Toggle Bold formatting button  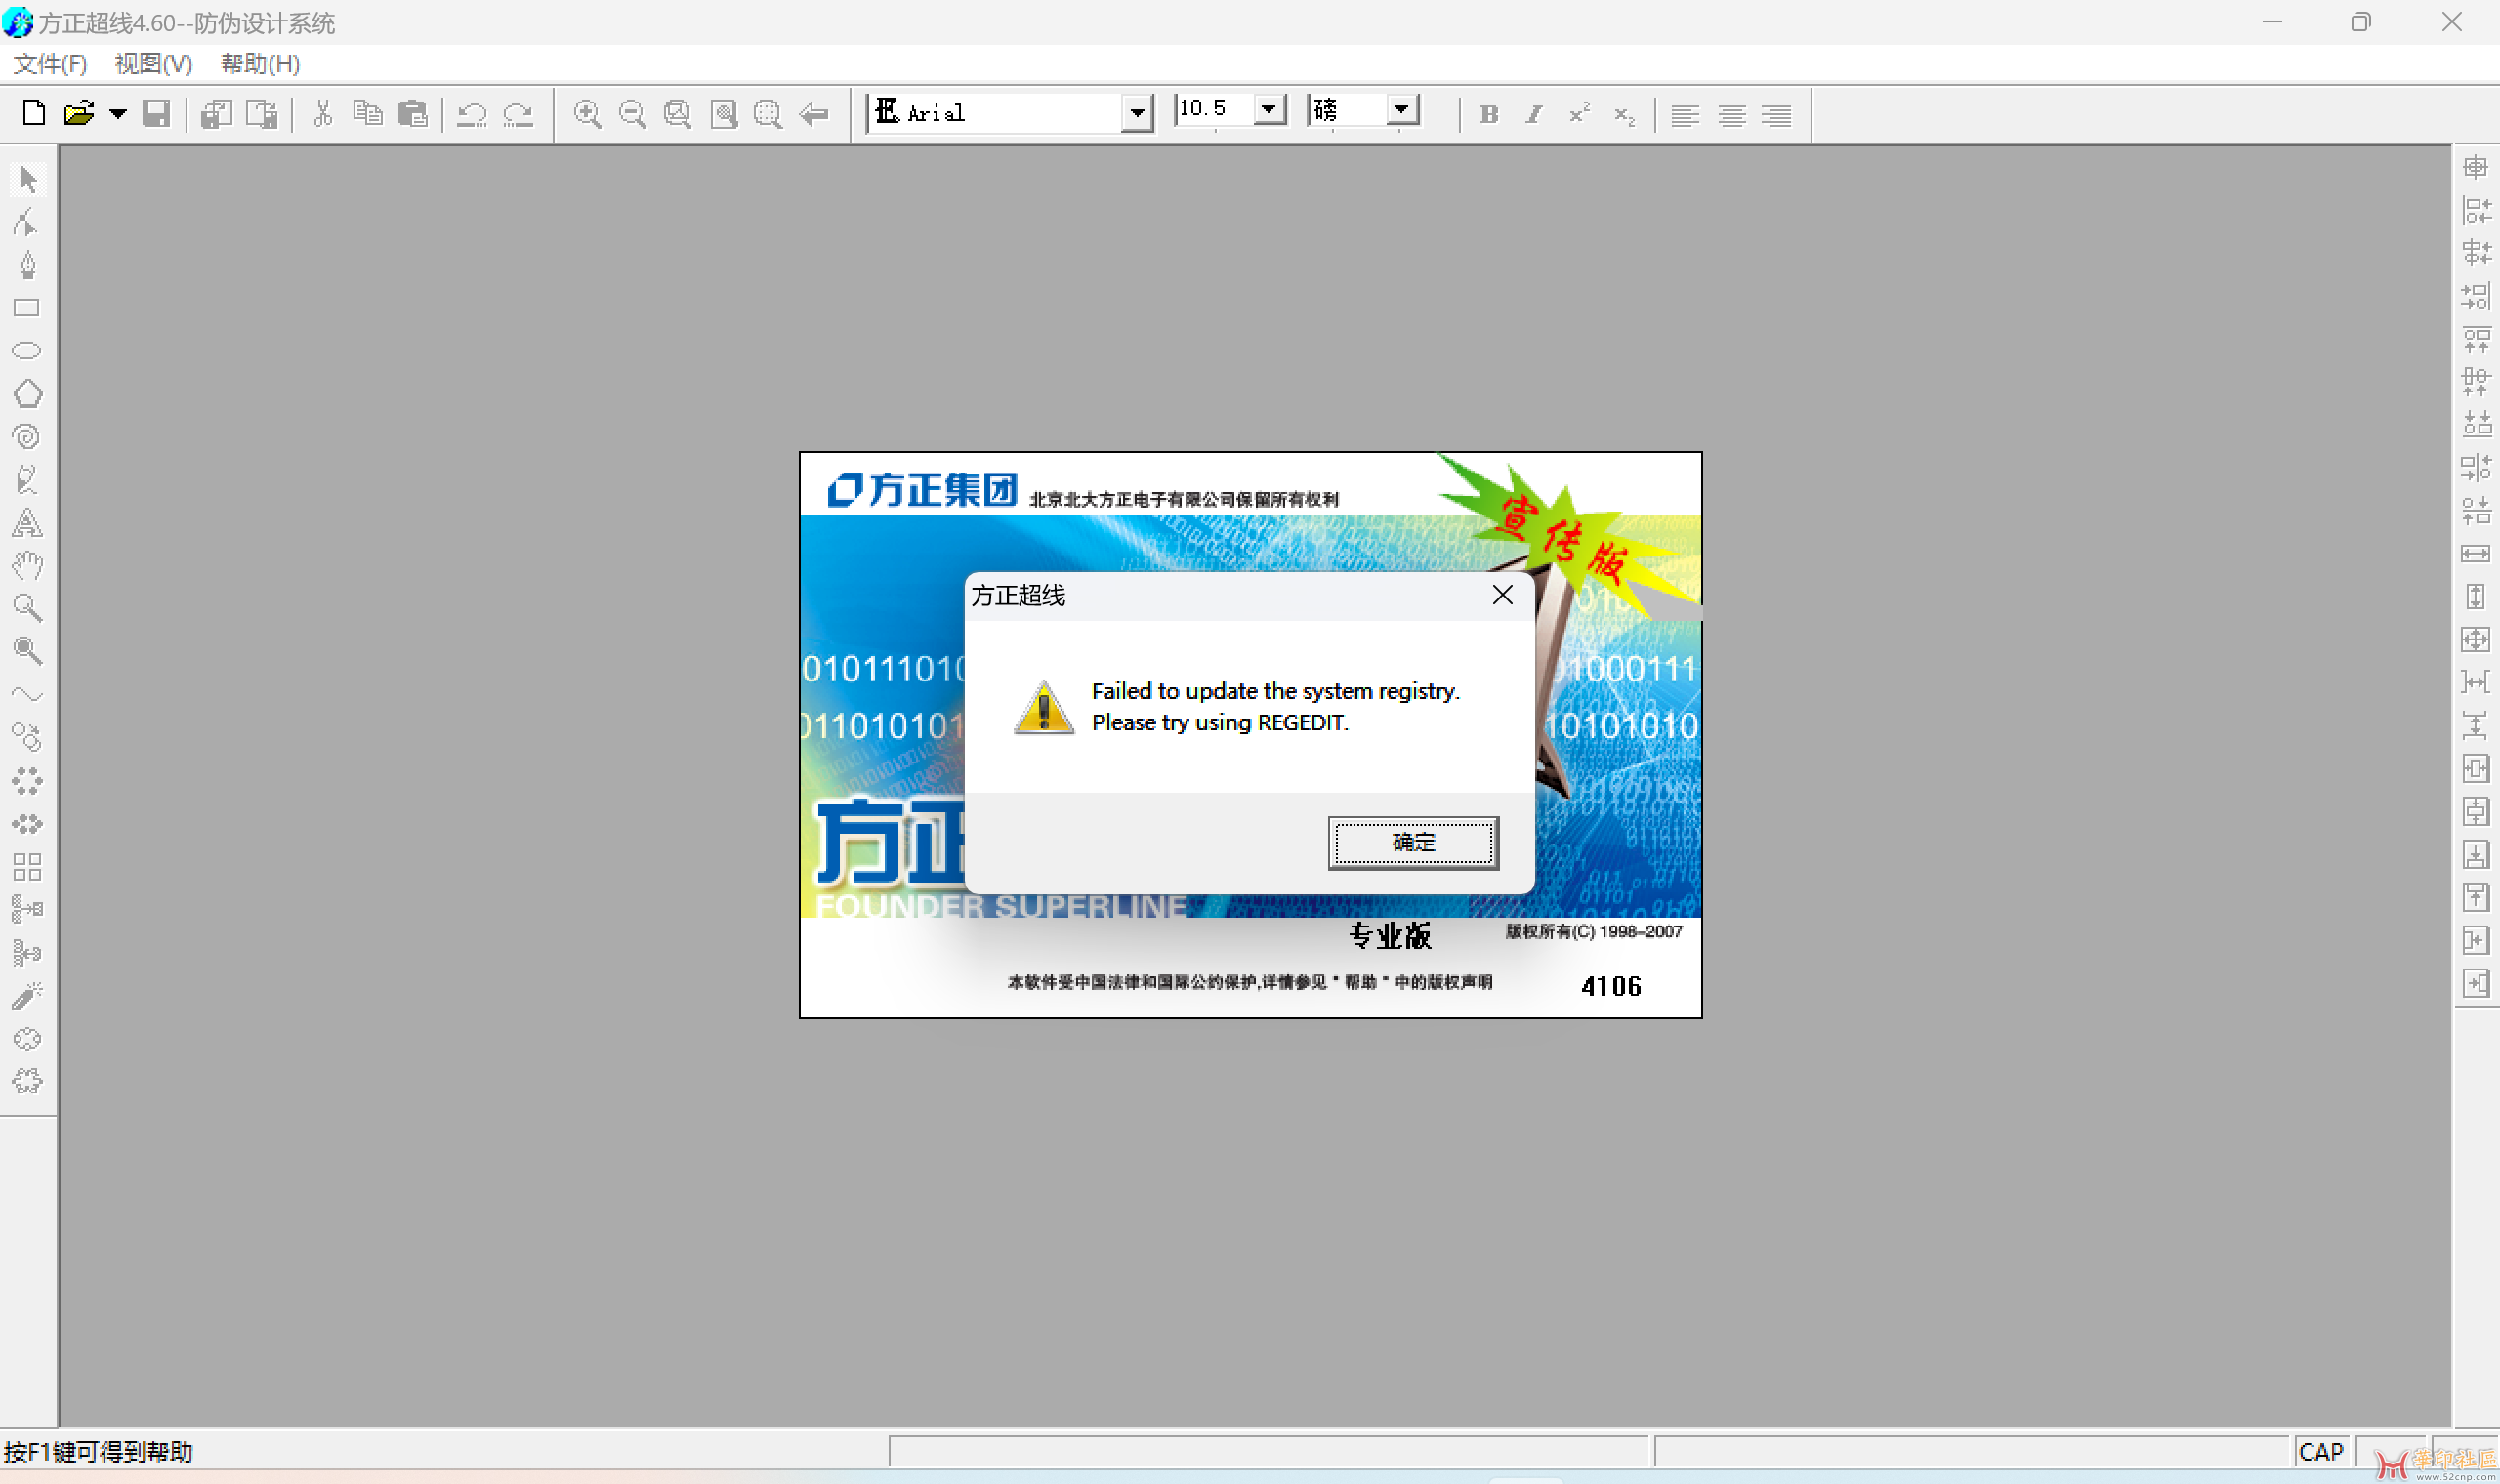(x=1489, y=115)
